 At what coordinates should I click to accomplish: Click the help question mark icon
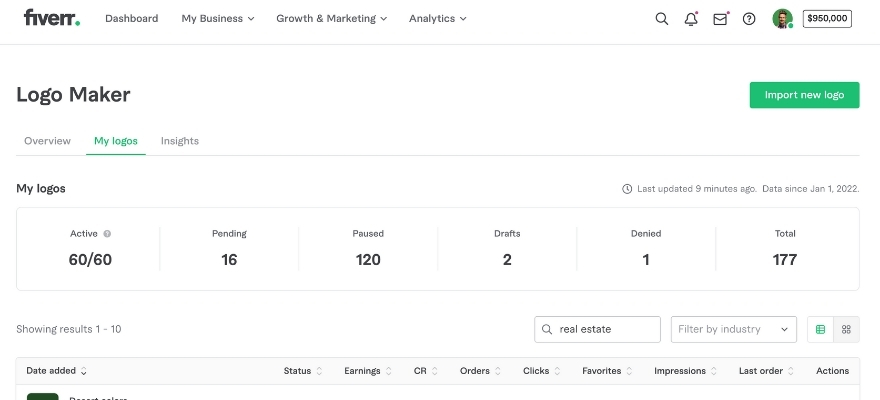click(749, 19)
